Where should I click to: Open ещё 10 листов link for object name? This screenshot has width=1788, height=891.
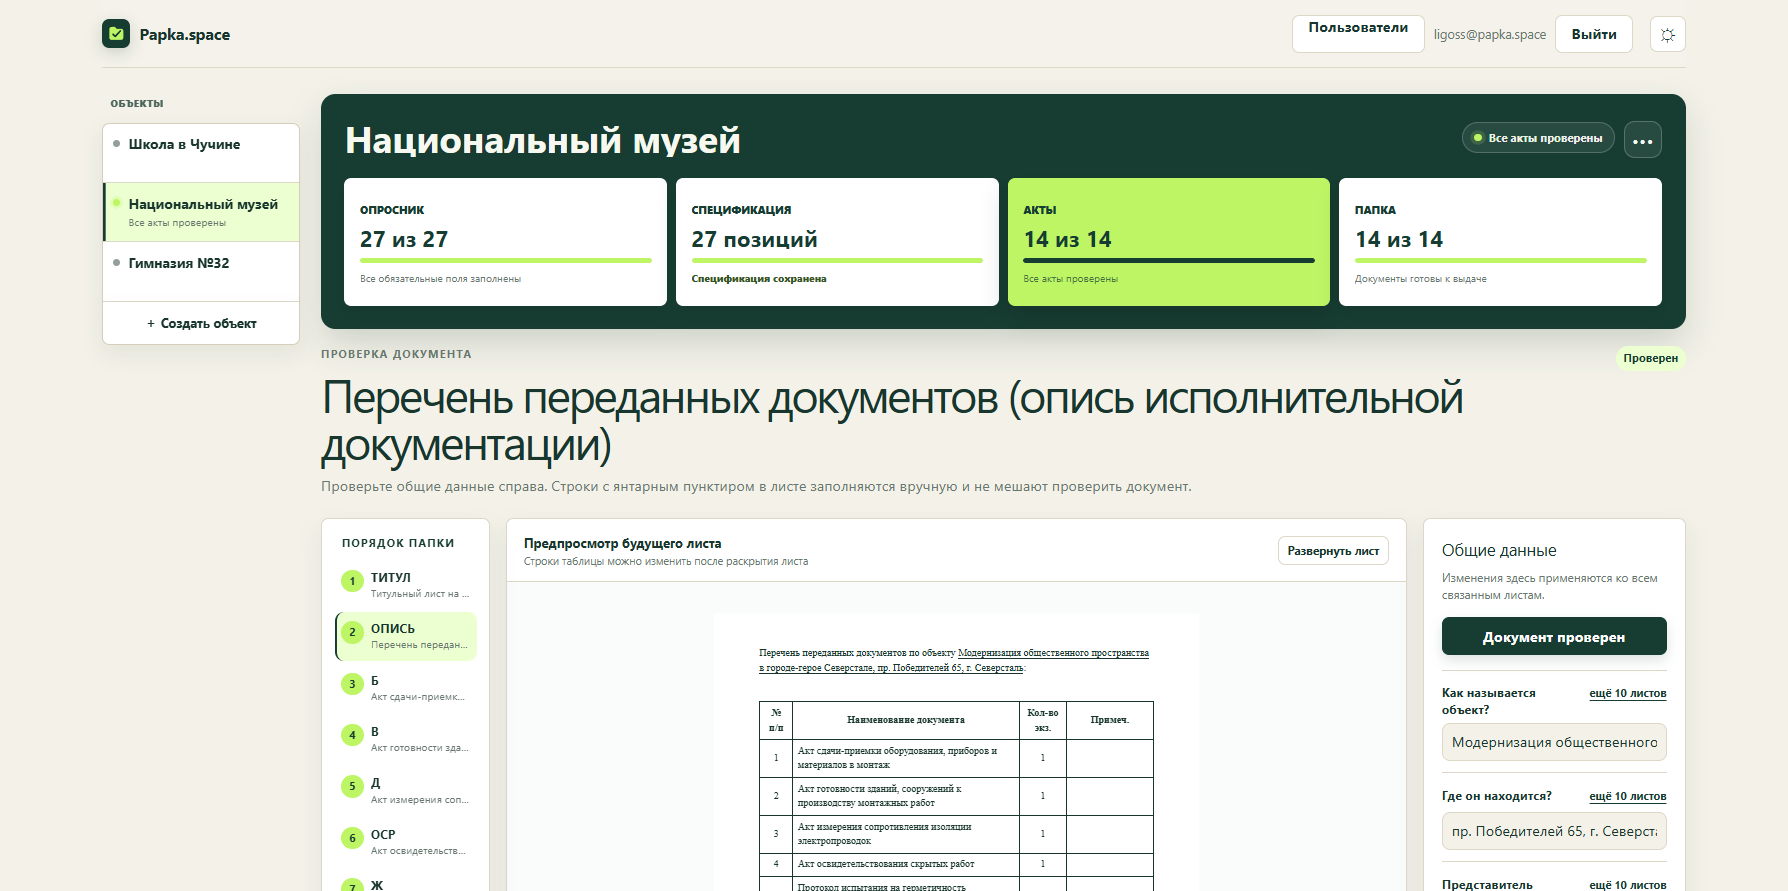1627,693
